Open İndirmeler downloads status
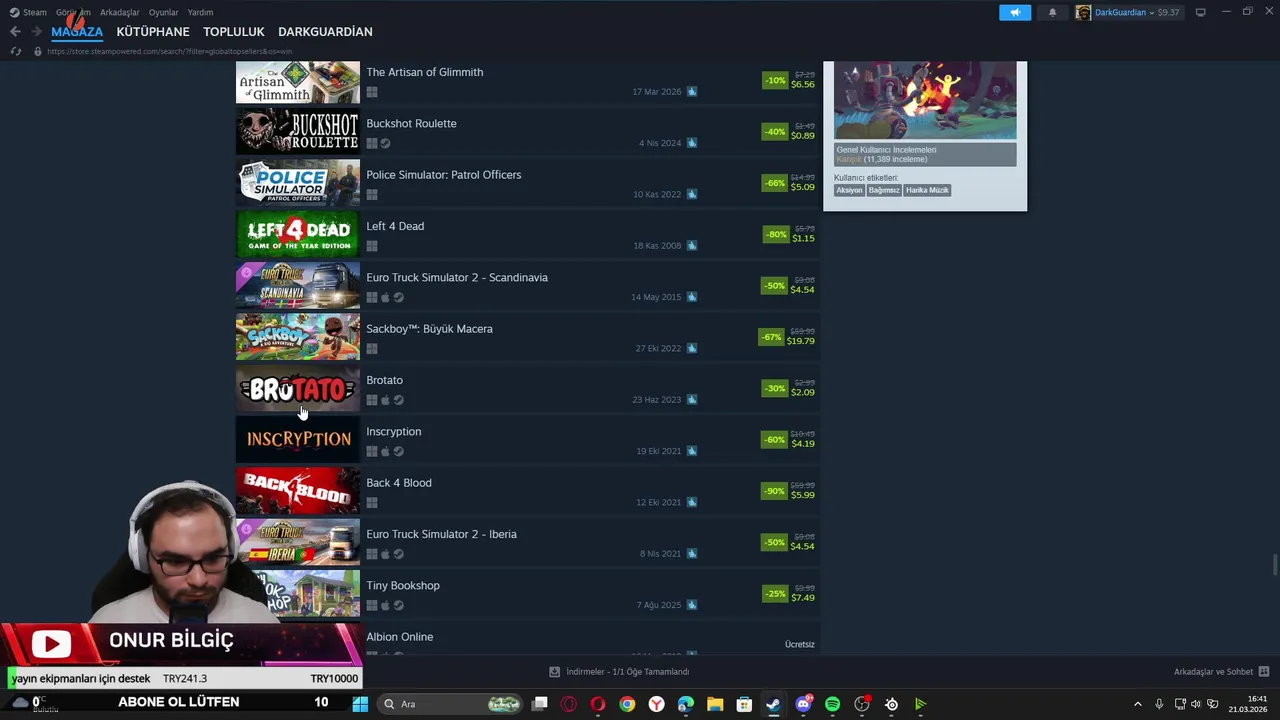Viewport: 1280px width, 720px height. click(620, 672)
